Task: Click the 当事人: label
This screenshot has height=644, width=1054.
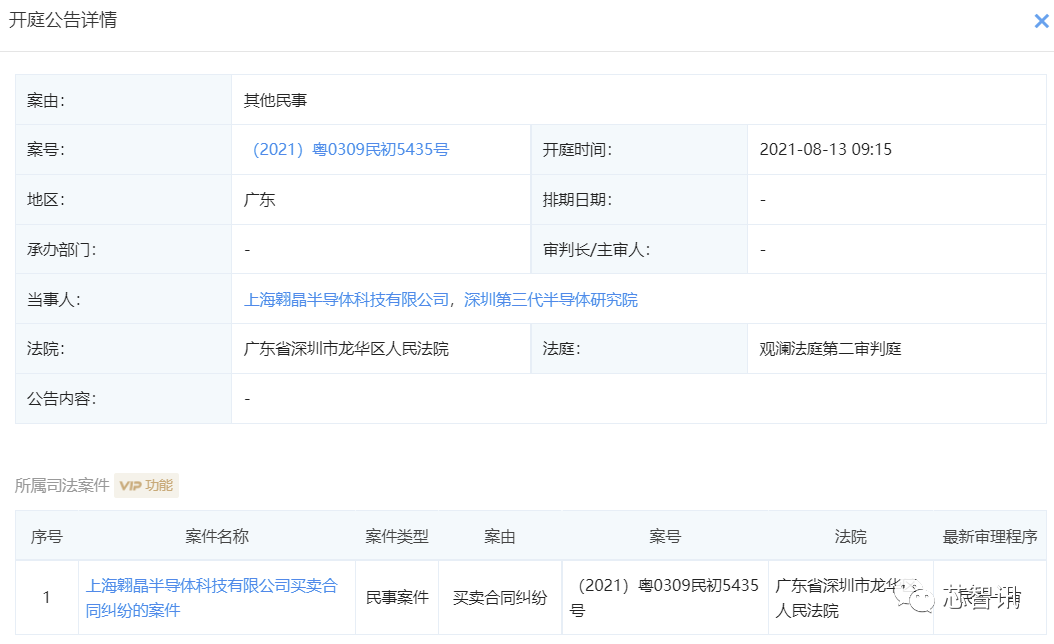Action: [54, 299]
